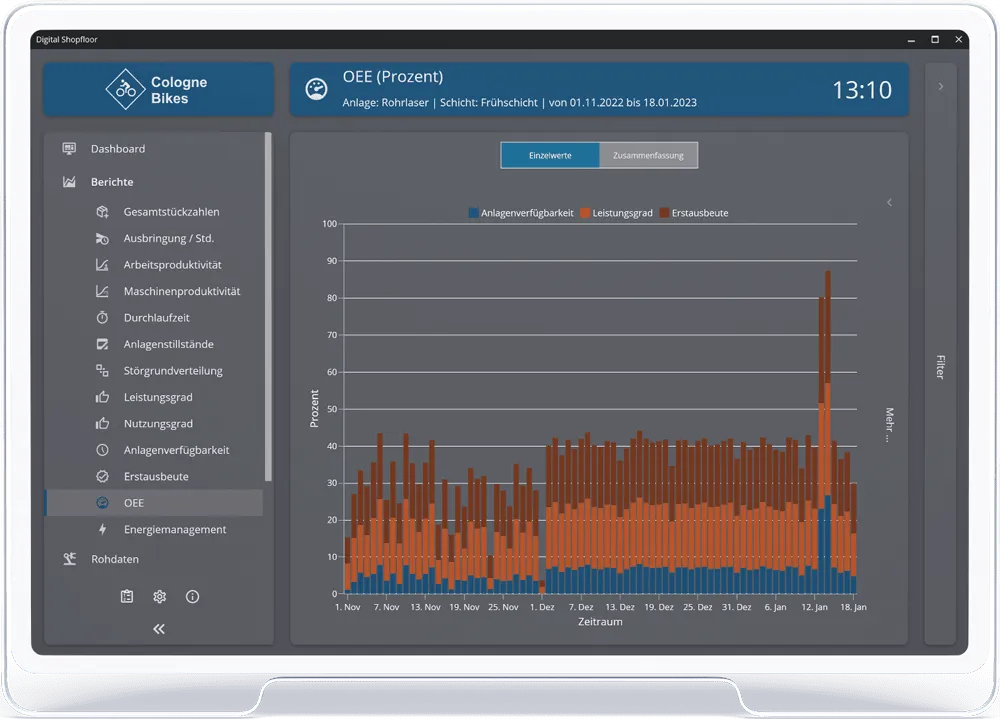
Task: Open the clipboard icon at sidebar bottom
Action: pos(127,597)
